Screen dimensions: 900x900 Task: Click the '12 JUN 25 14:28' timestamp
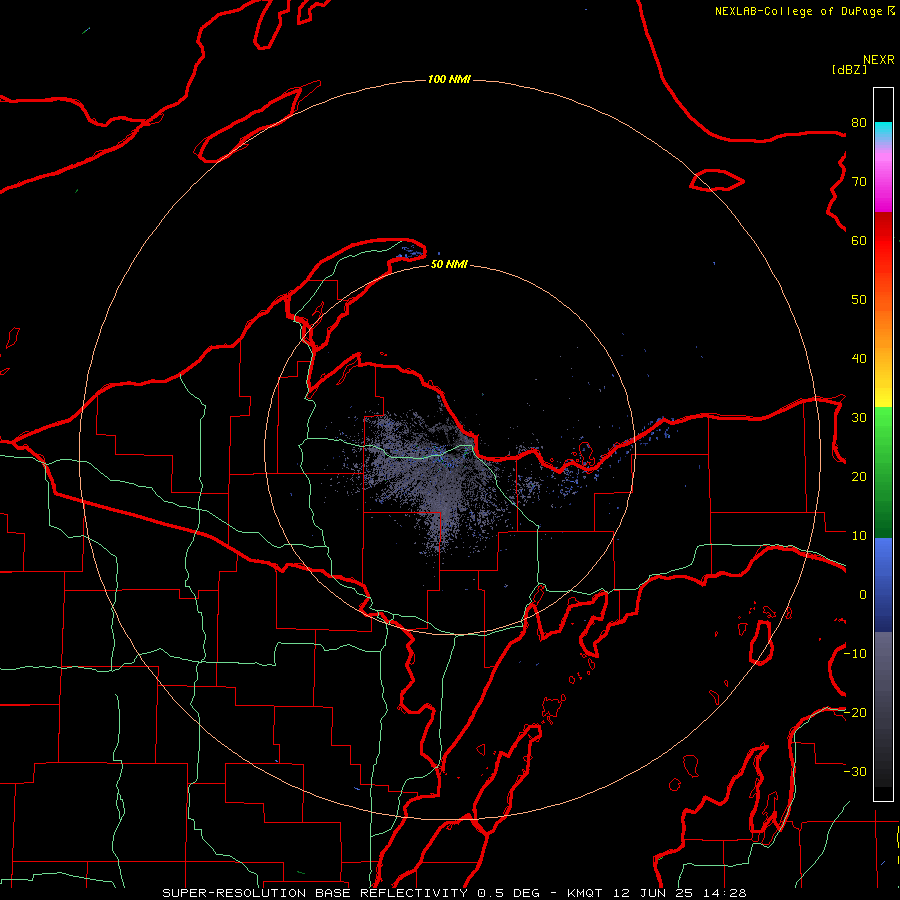[x=679, y=893]
